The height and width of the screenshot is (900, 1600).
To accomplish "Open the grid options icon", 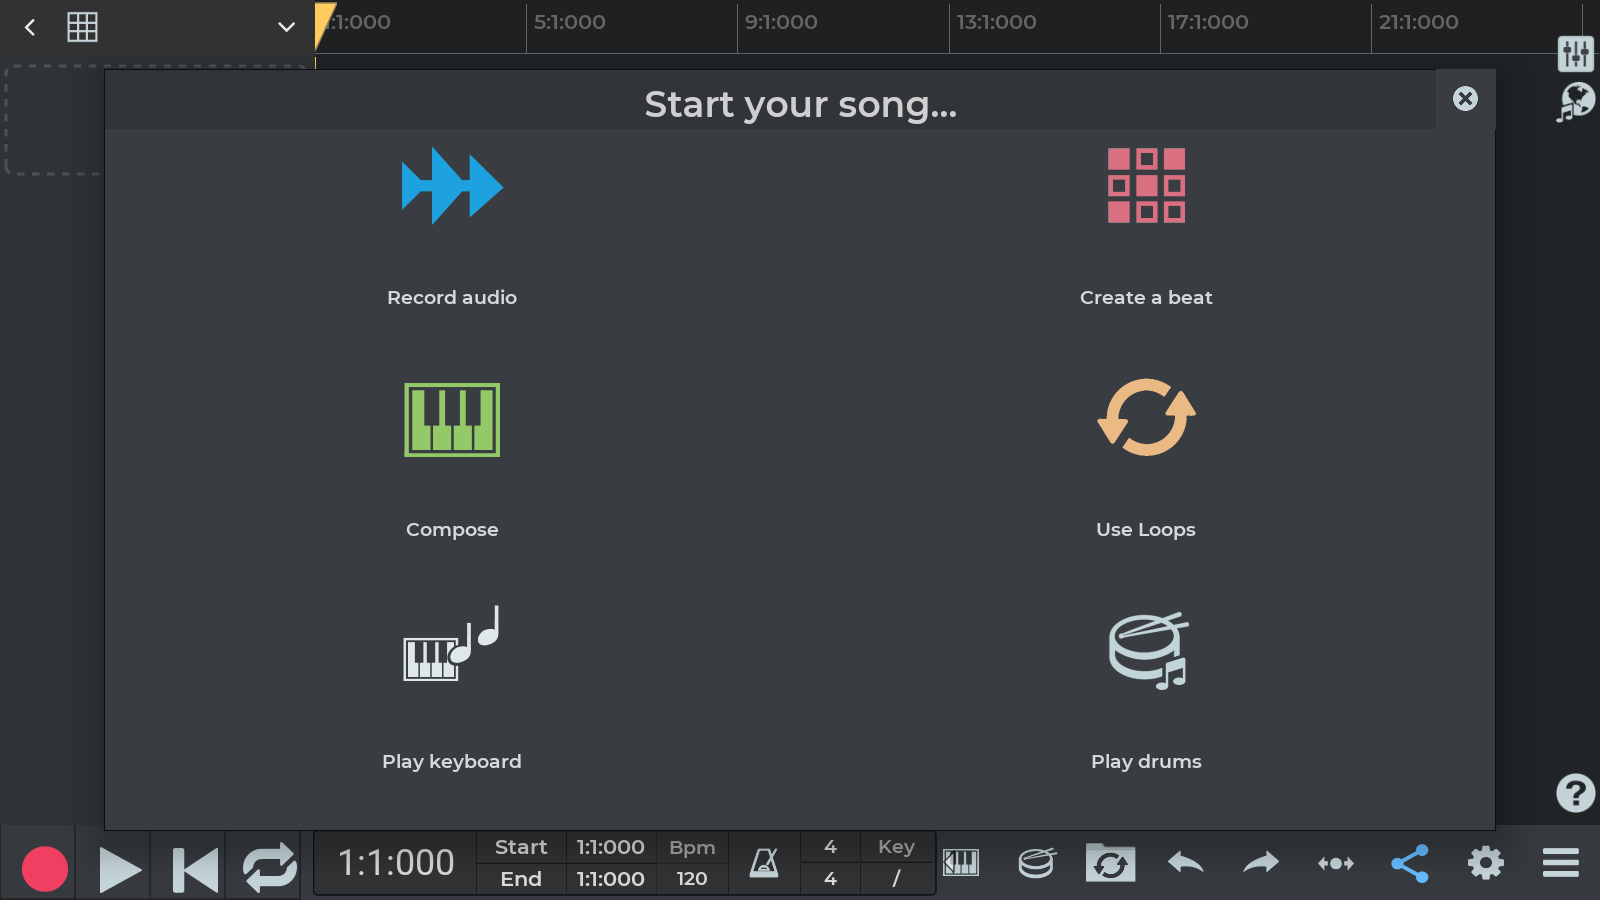I will [x=82, y=27].
